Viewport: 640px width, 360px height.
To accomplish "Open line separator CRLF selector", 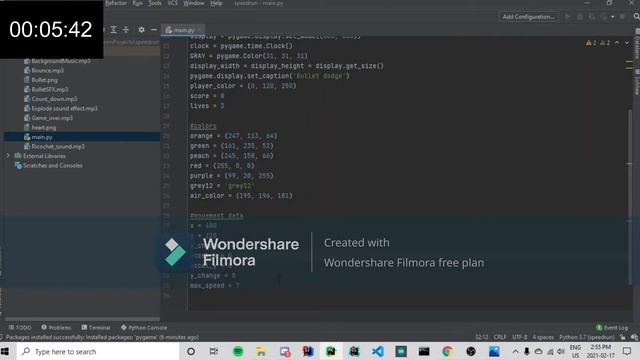I will tap(500, 337).
